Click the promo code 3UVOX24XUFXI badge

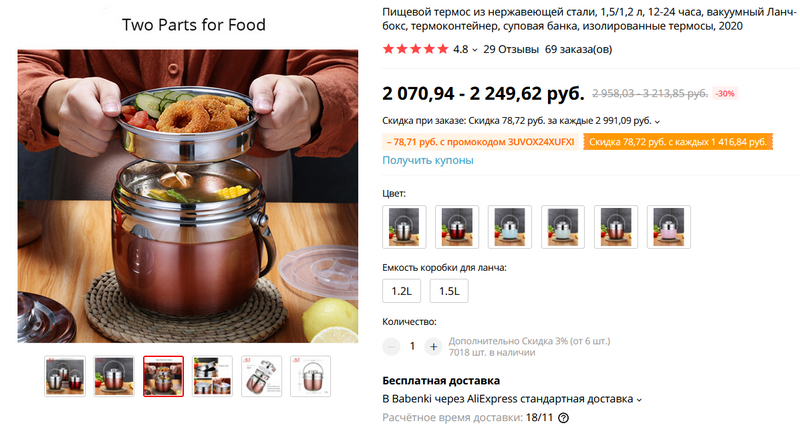click(x=480, y=142)
